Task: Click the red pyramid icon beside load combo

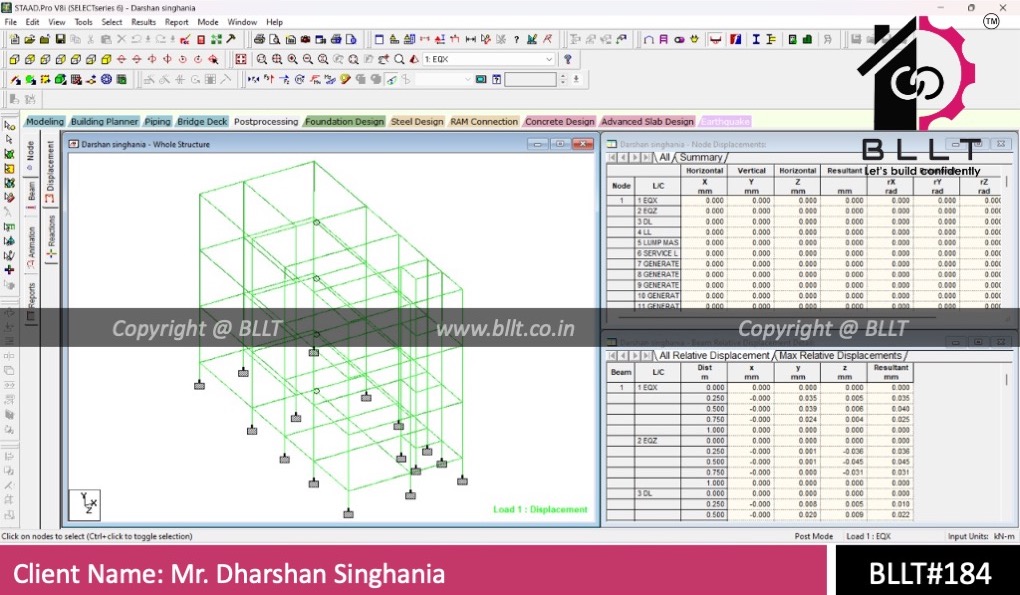Action: pyautogui.click(x=414, y=59)
